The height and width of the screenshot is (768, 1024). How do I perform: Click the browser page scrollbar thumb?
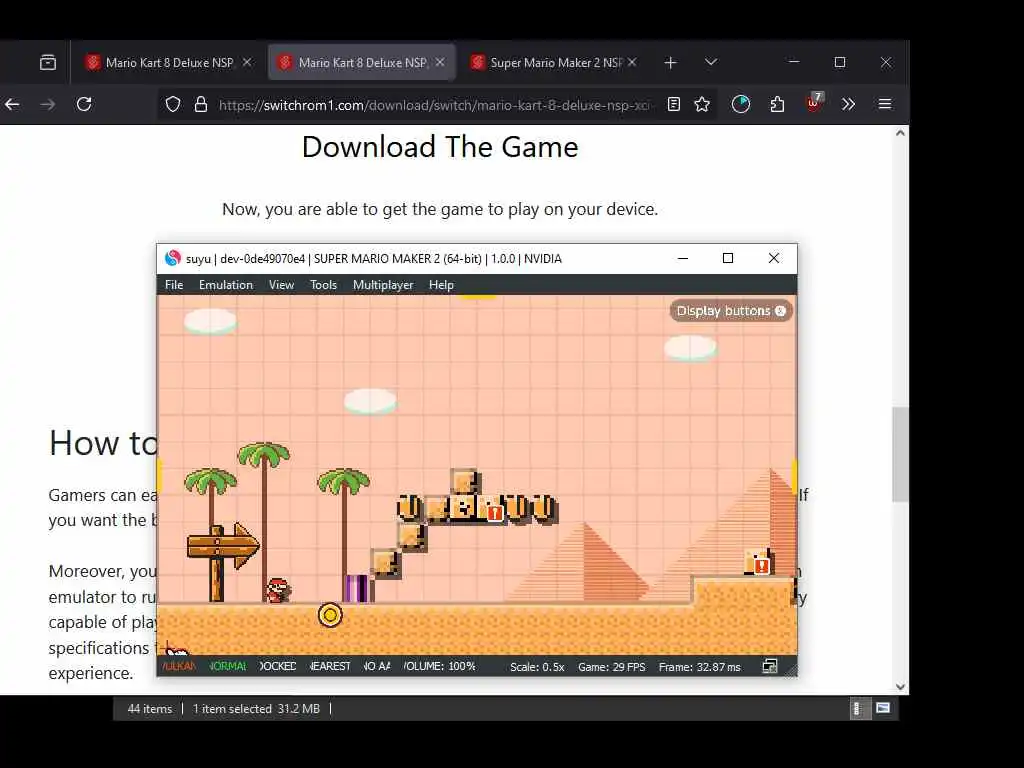(x=901, y=454)
